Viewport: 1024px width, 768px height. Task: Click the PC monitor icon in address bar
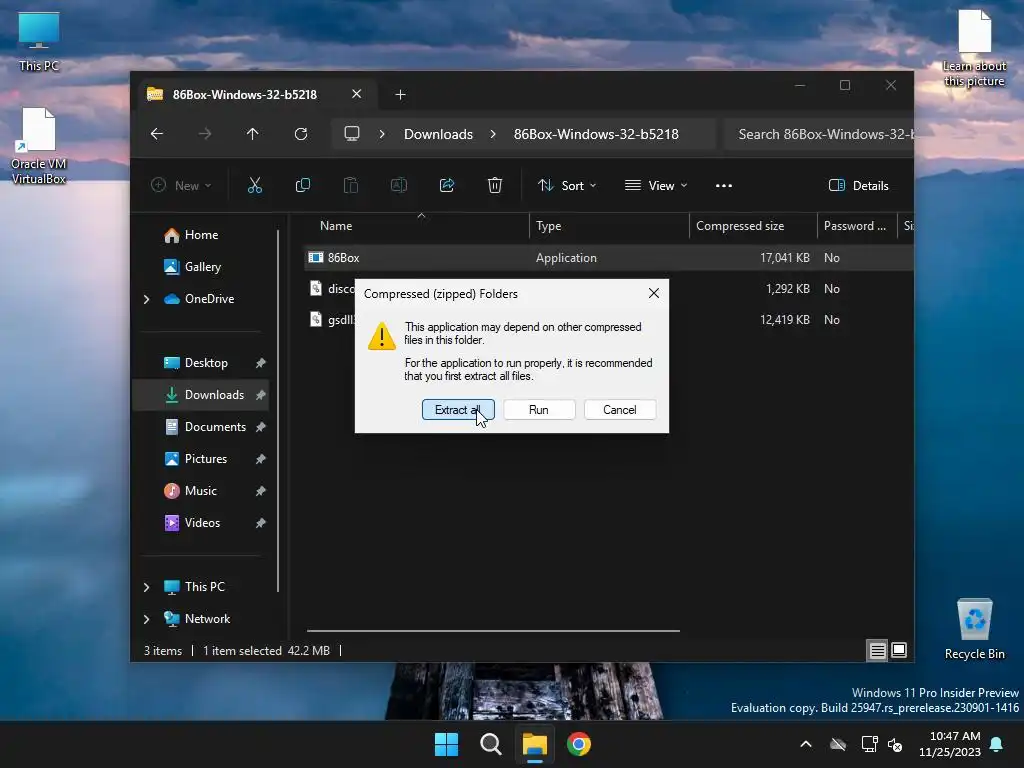(x=352, y=134)
